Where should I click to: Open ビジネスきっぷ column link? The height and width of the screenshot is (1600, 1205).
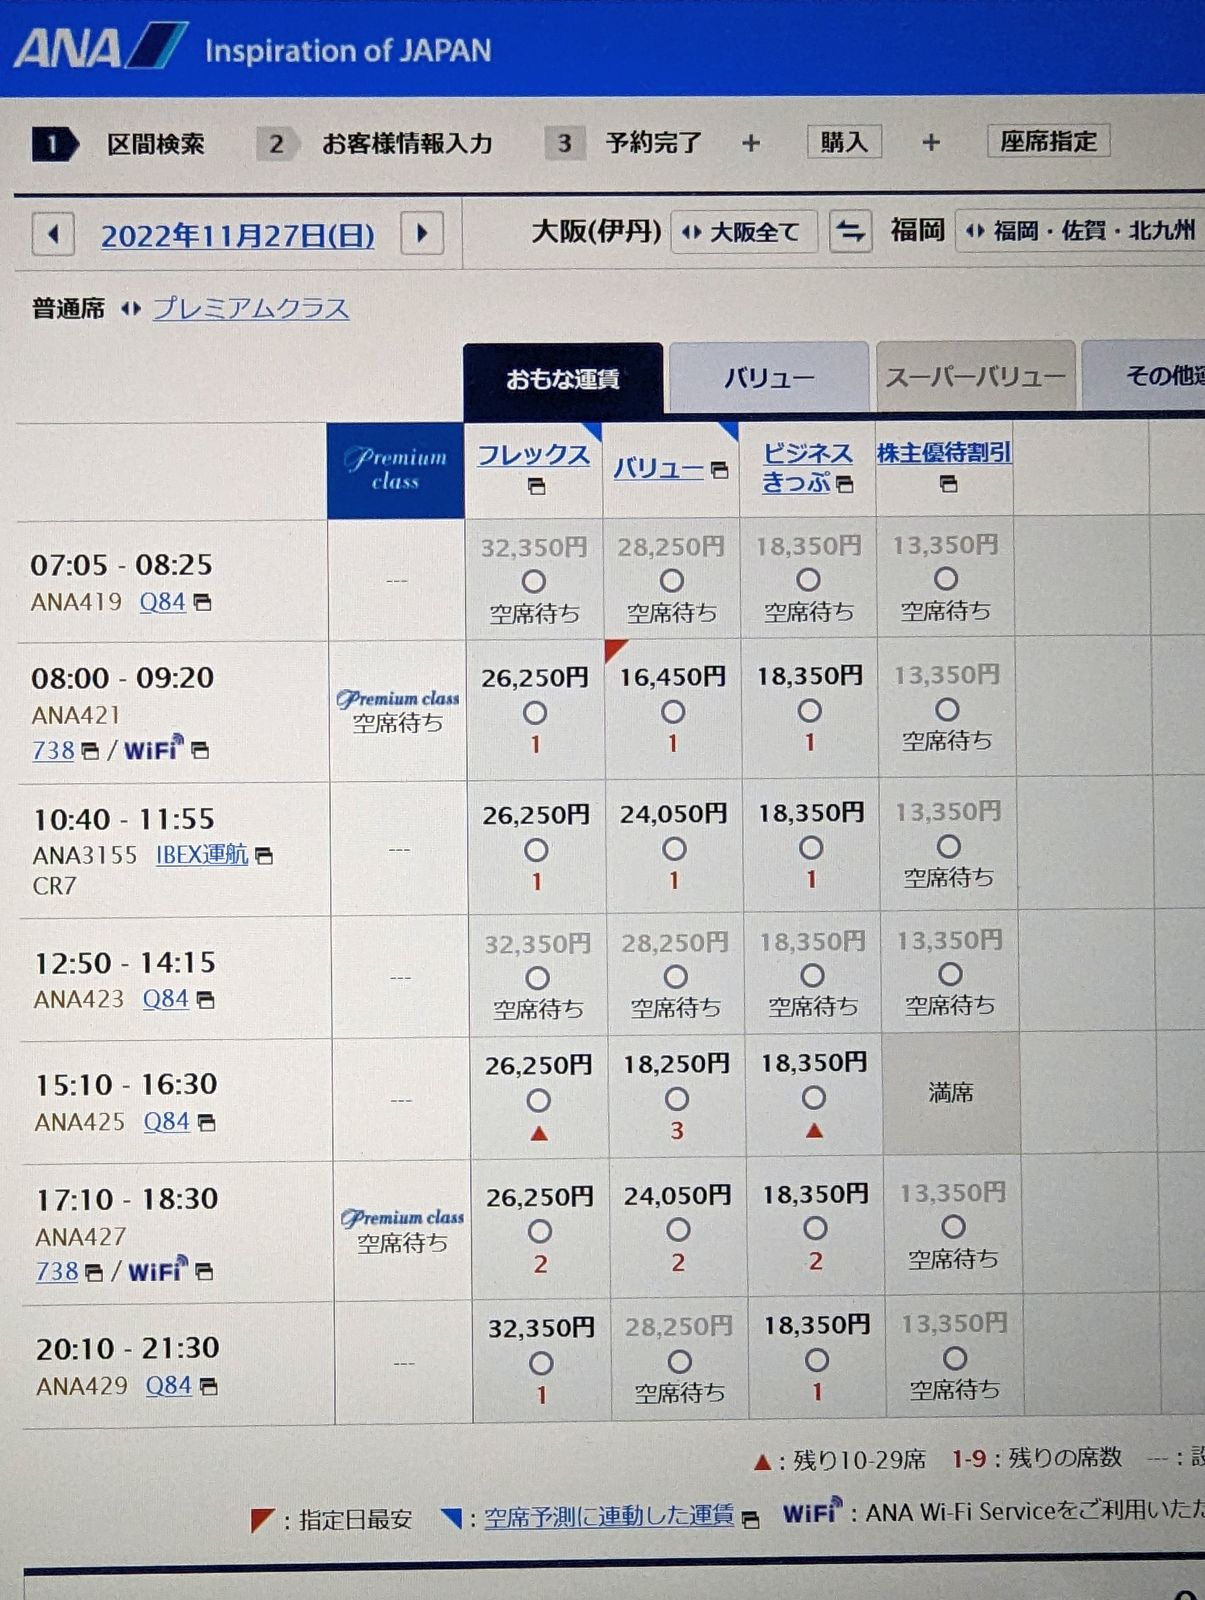click(x=806, y=468)
